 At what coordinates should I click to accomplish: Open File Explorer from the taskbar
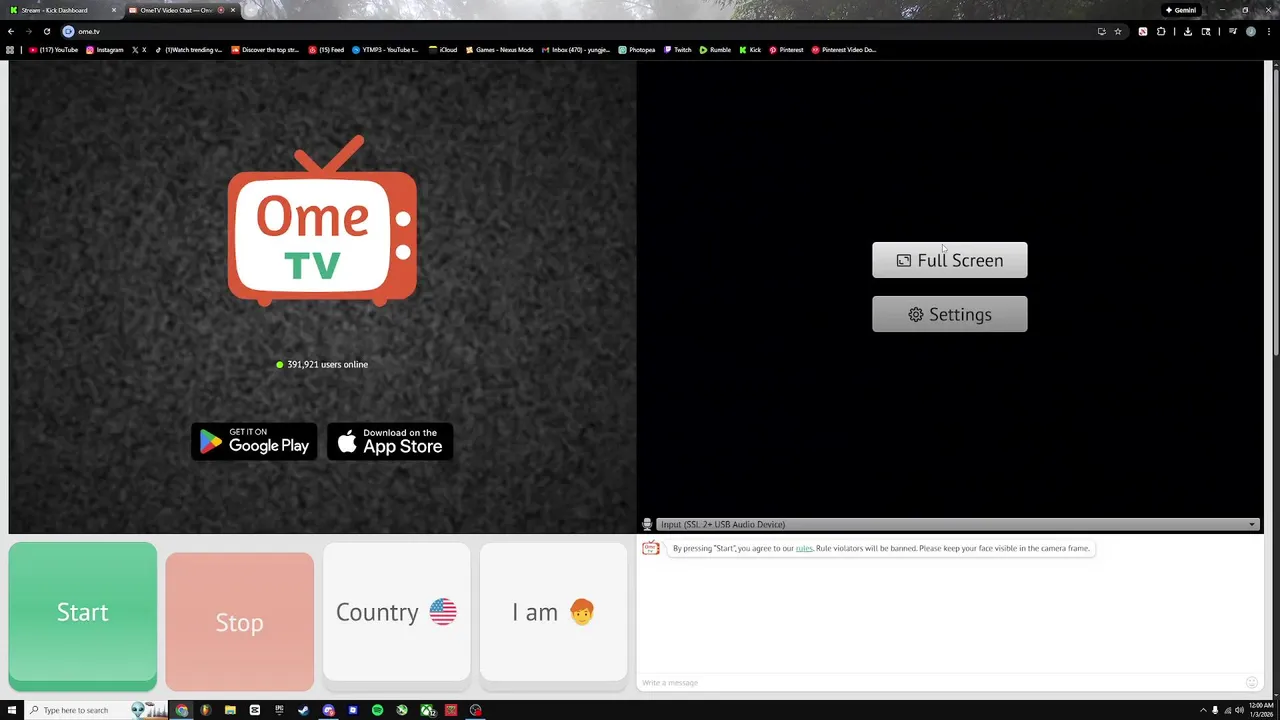[x=230, y=710]
